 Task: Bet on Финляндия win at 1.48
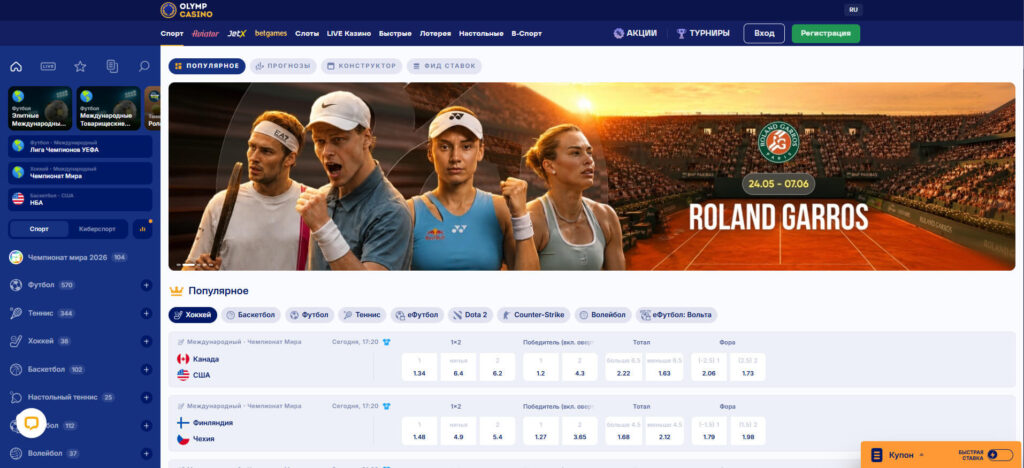[x=419, y=431]
